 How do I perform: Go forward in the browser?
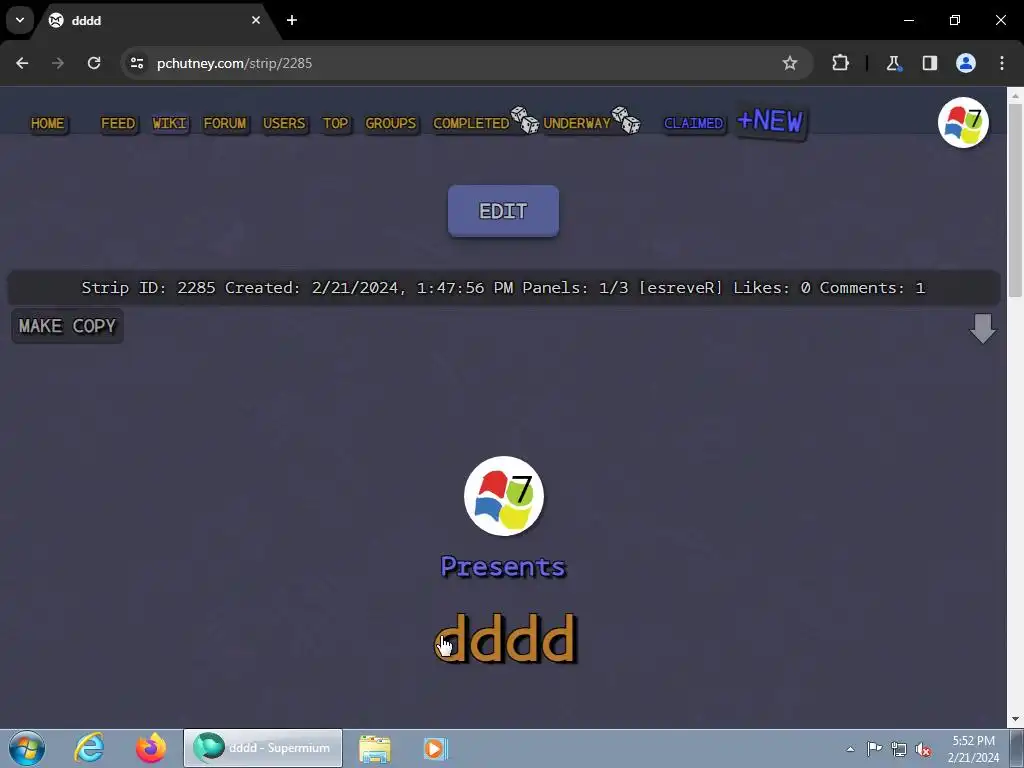click(58, 63)
